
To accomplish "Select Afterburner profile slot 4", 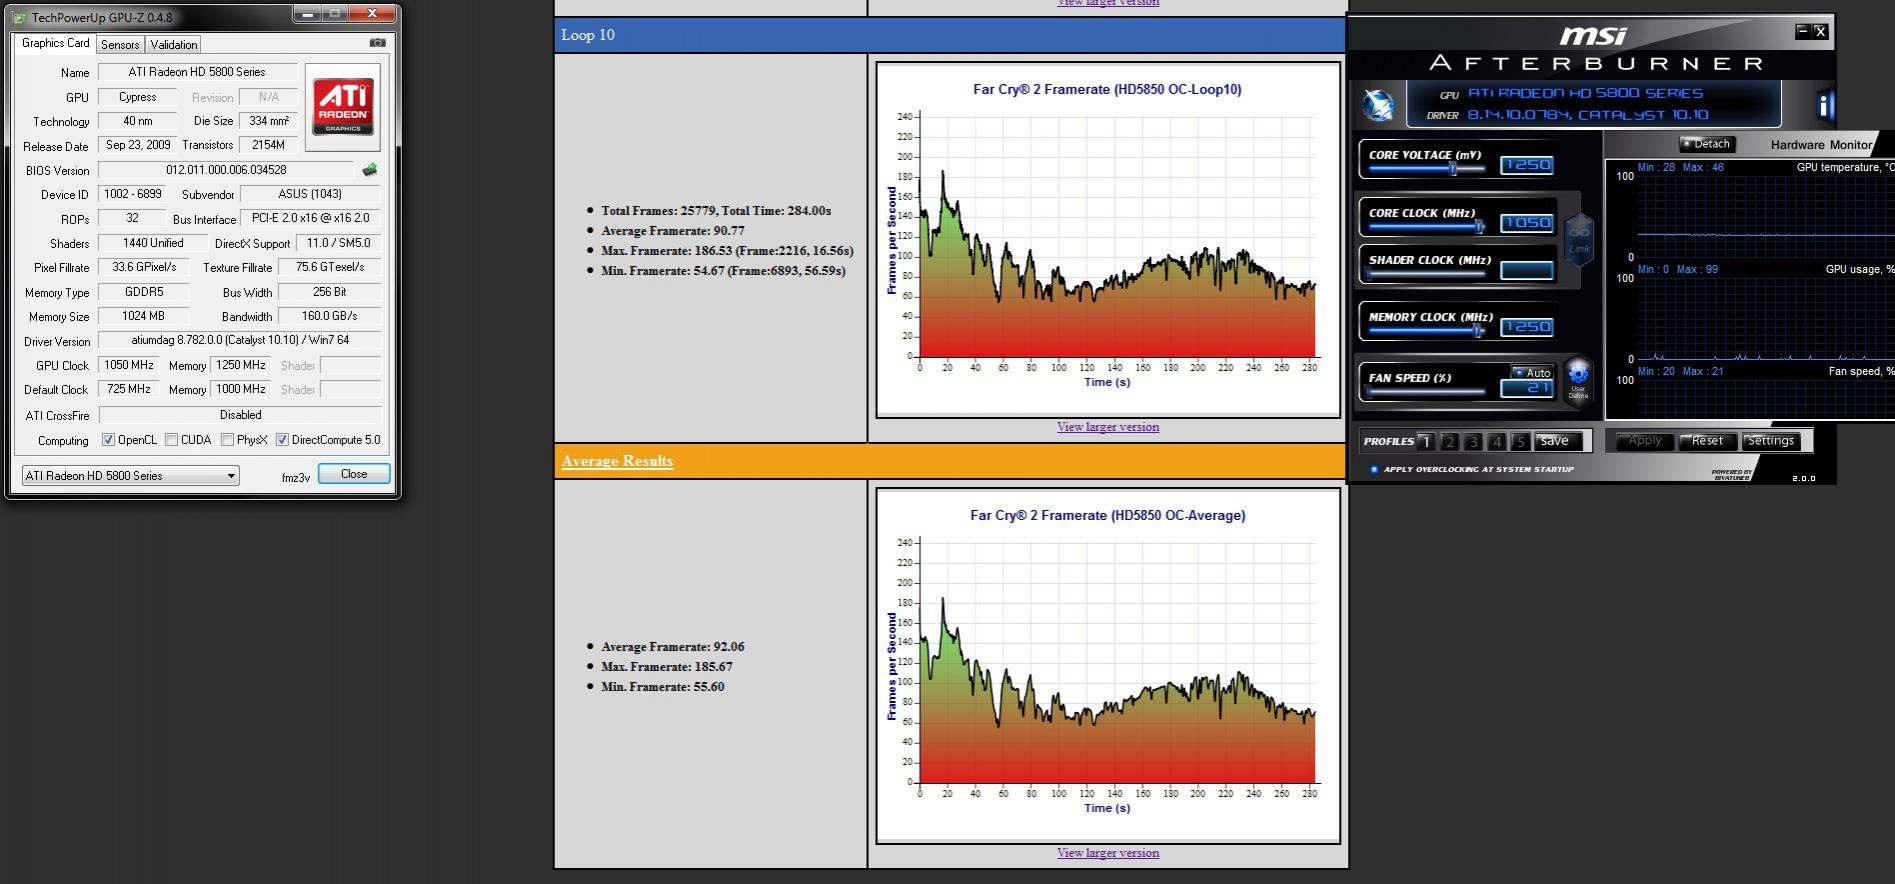I will pyautogui.click(x=1497, y=441).
